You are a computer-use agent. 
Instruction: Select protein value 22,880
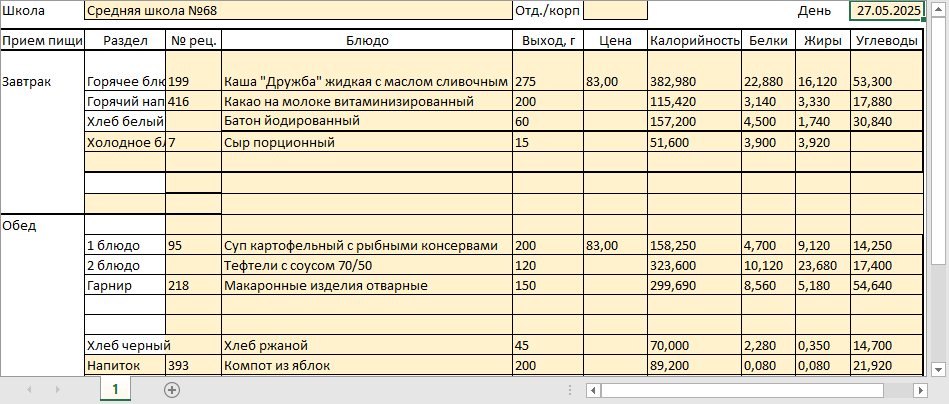coord(769,71)
